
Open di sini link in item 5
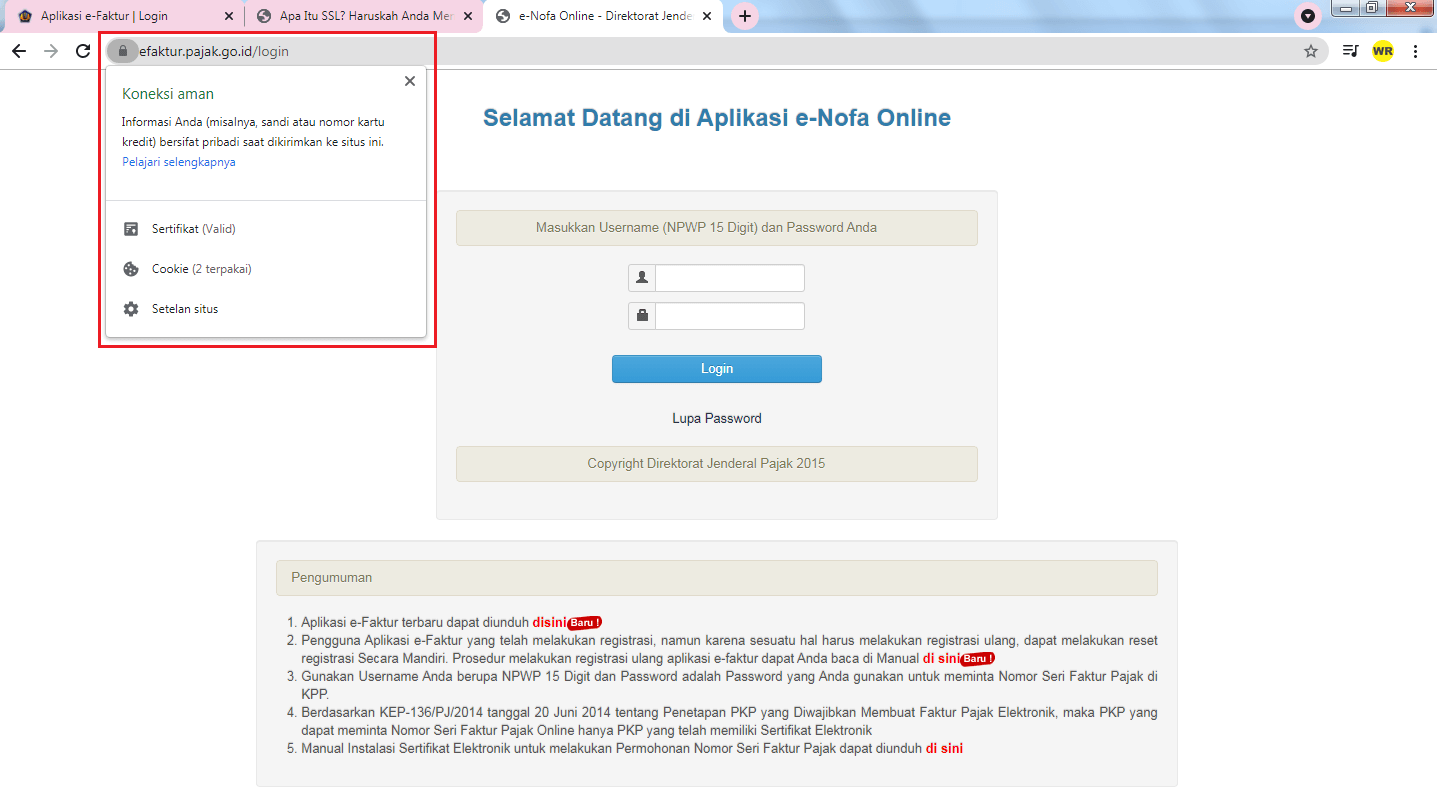944,748
